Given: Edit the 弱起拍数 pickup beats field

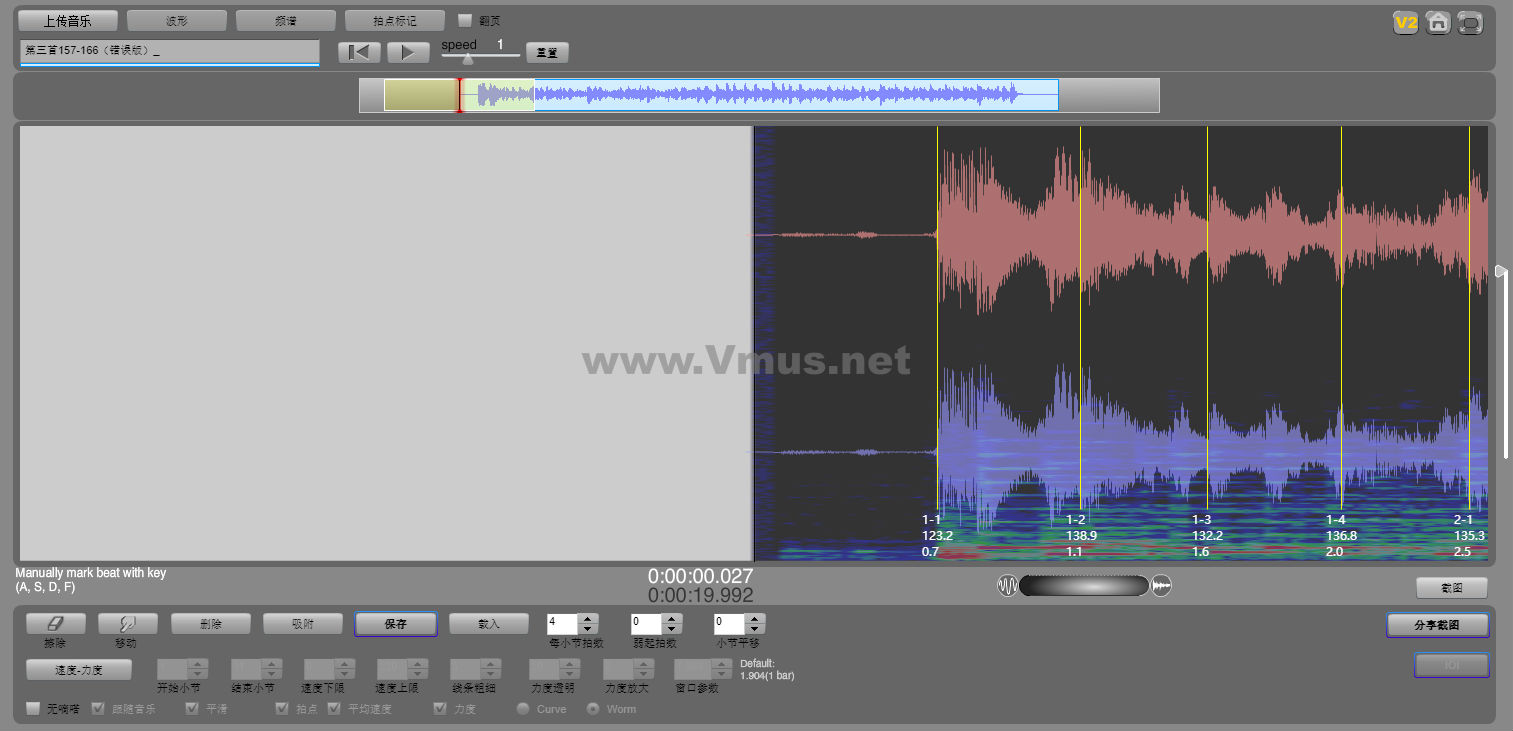Looking at the screenshot, I should 647,624.
